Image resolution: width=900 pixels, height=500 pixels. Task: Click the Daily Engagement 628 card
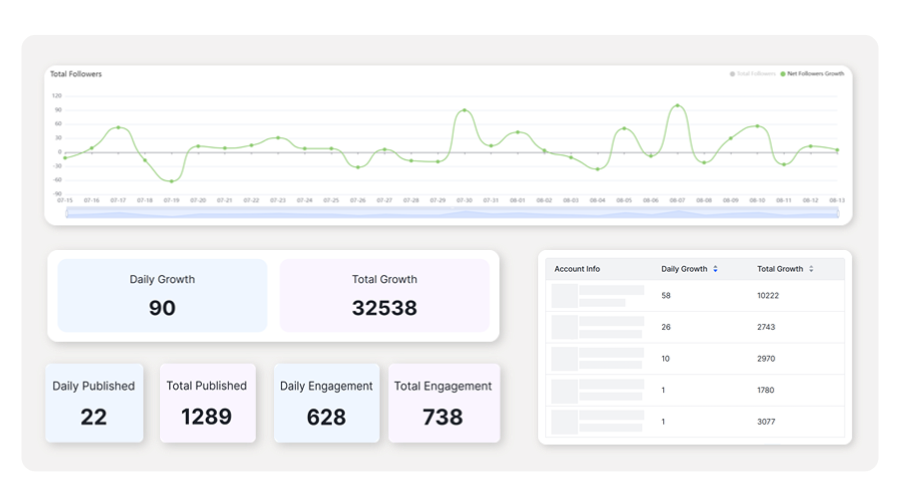(326, 402)
